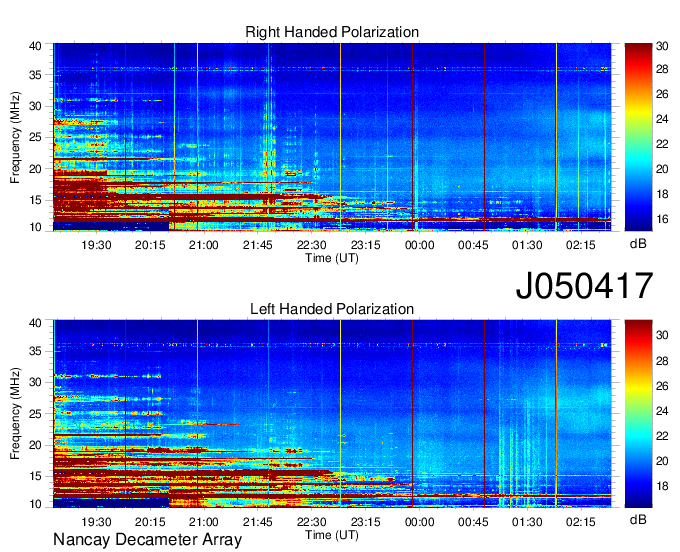The width and height of the screenshot is (680, 552).
Task: Click 21:00 time tick under right-handed plot
Action: 204,245
